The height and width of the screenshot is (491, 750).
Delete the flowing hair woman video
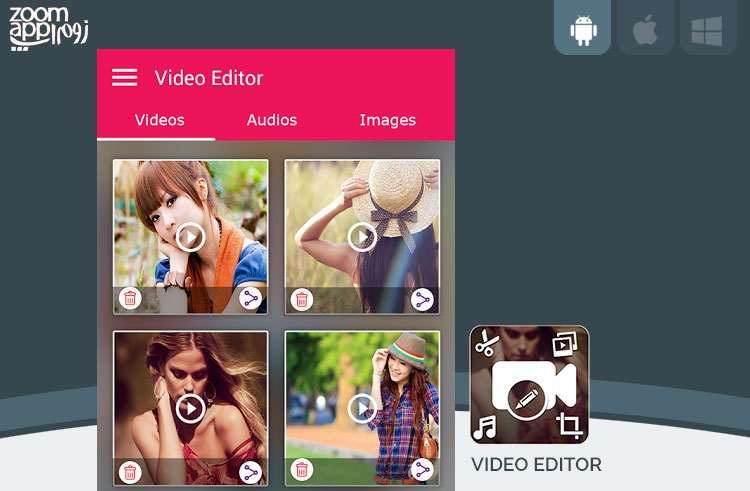tap(130, 472)
